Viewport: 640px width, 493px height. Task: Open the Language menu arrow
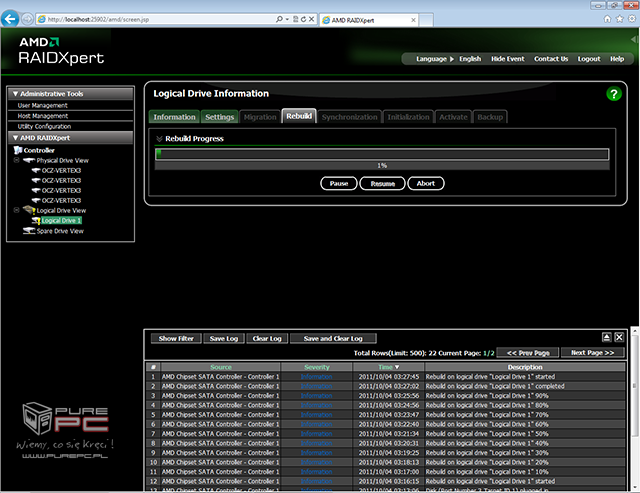(x=452, y=59)
